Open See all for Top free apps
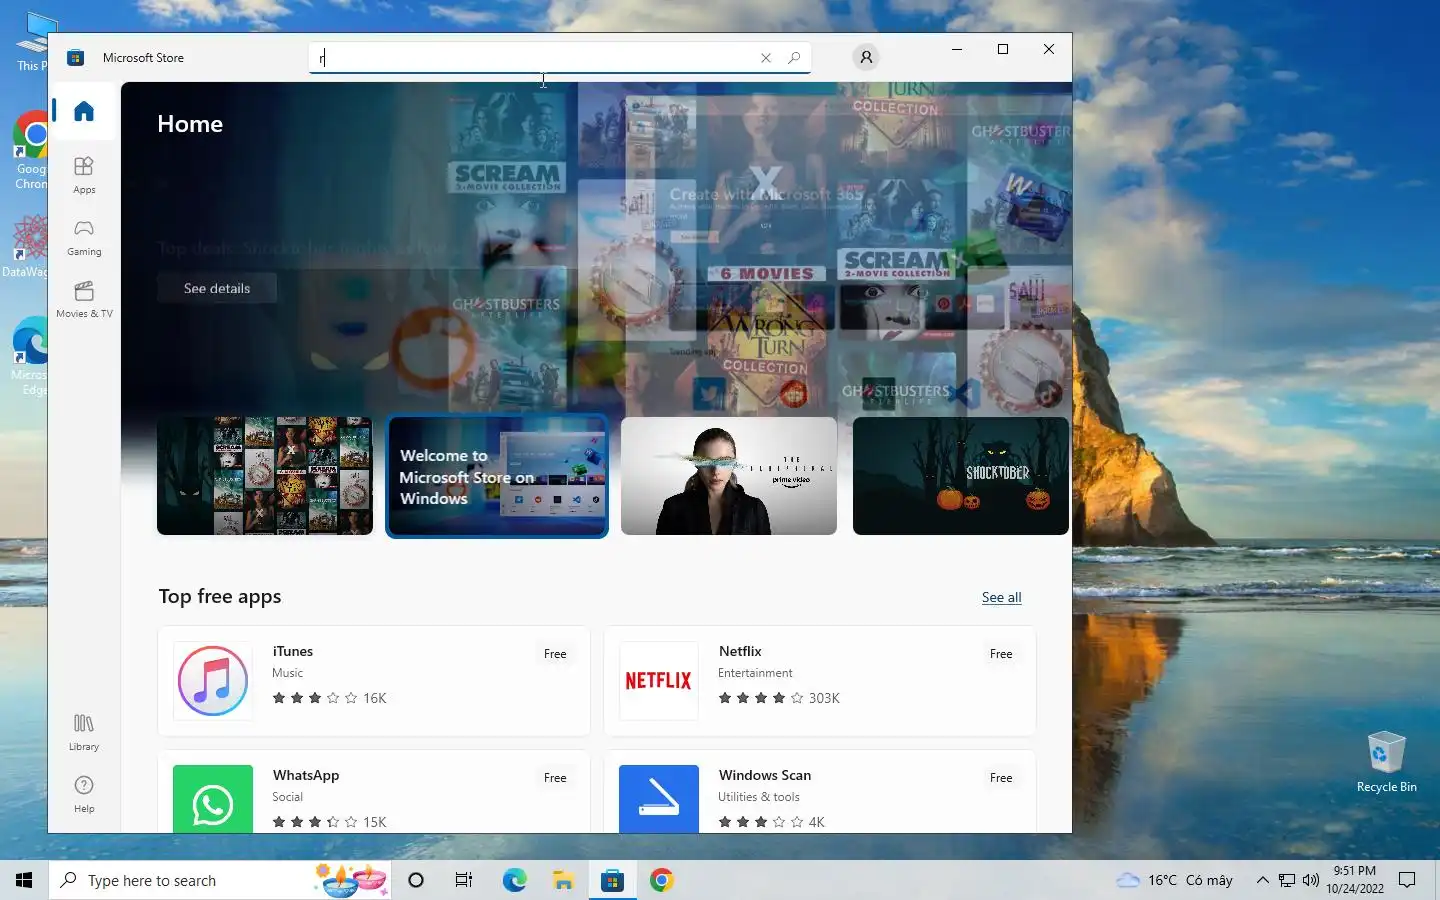The width and height of the screenshot is (1440, 900). (1001, 597)
